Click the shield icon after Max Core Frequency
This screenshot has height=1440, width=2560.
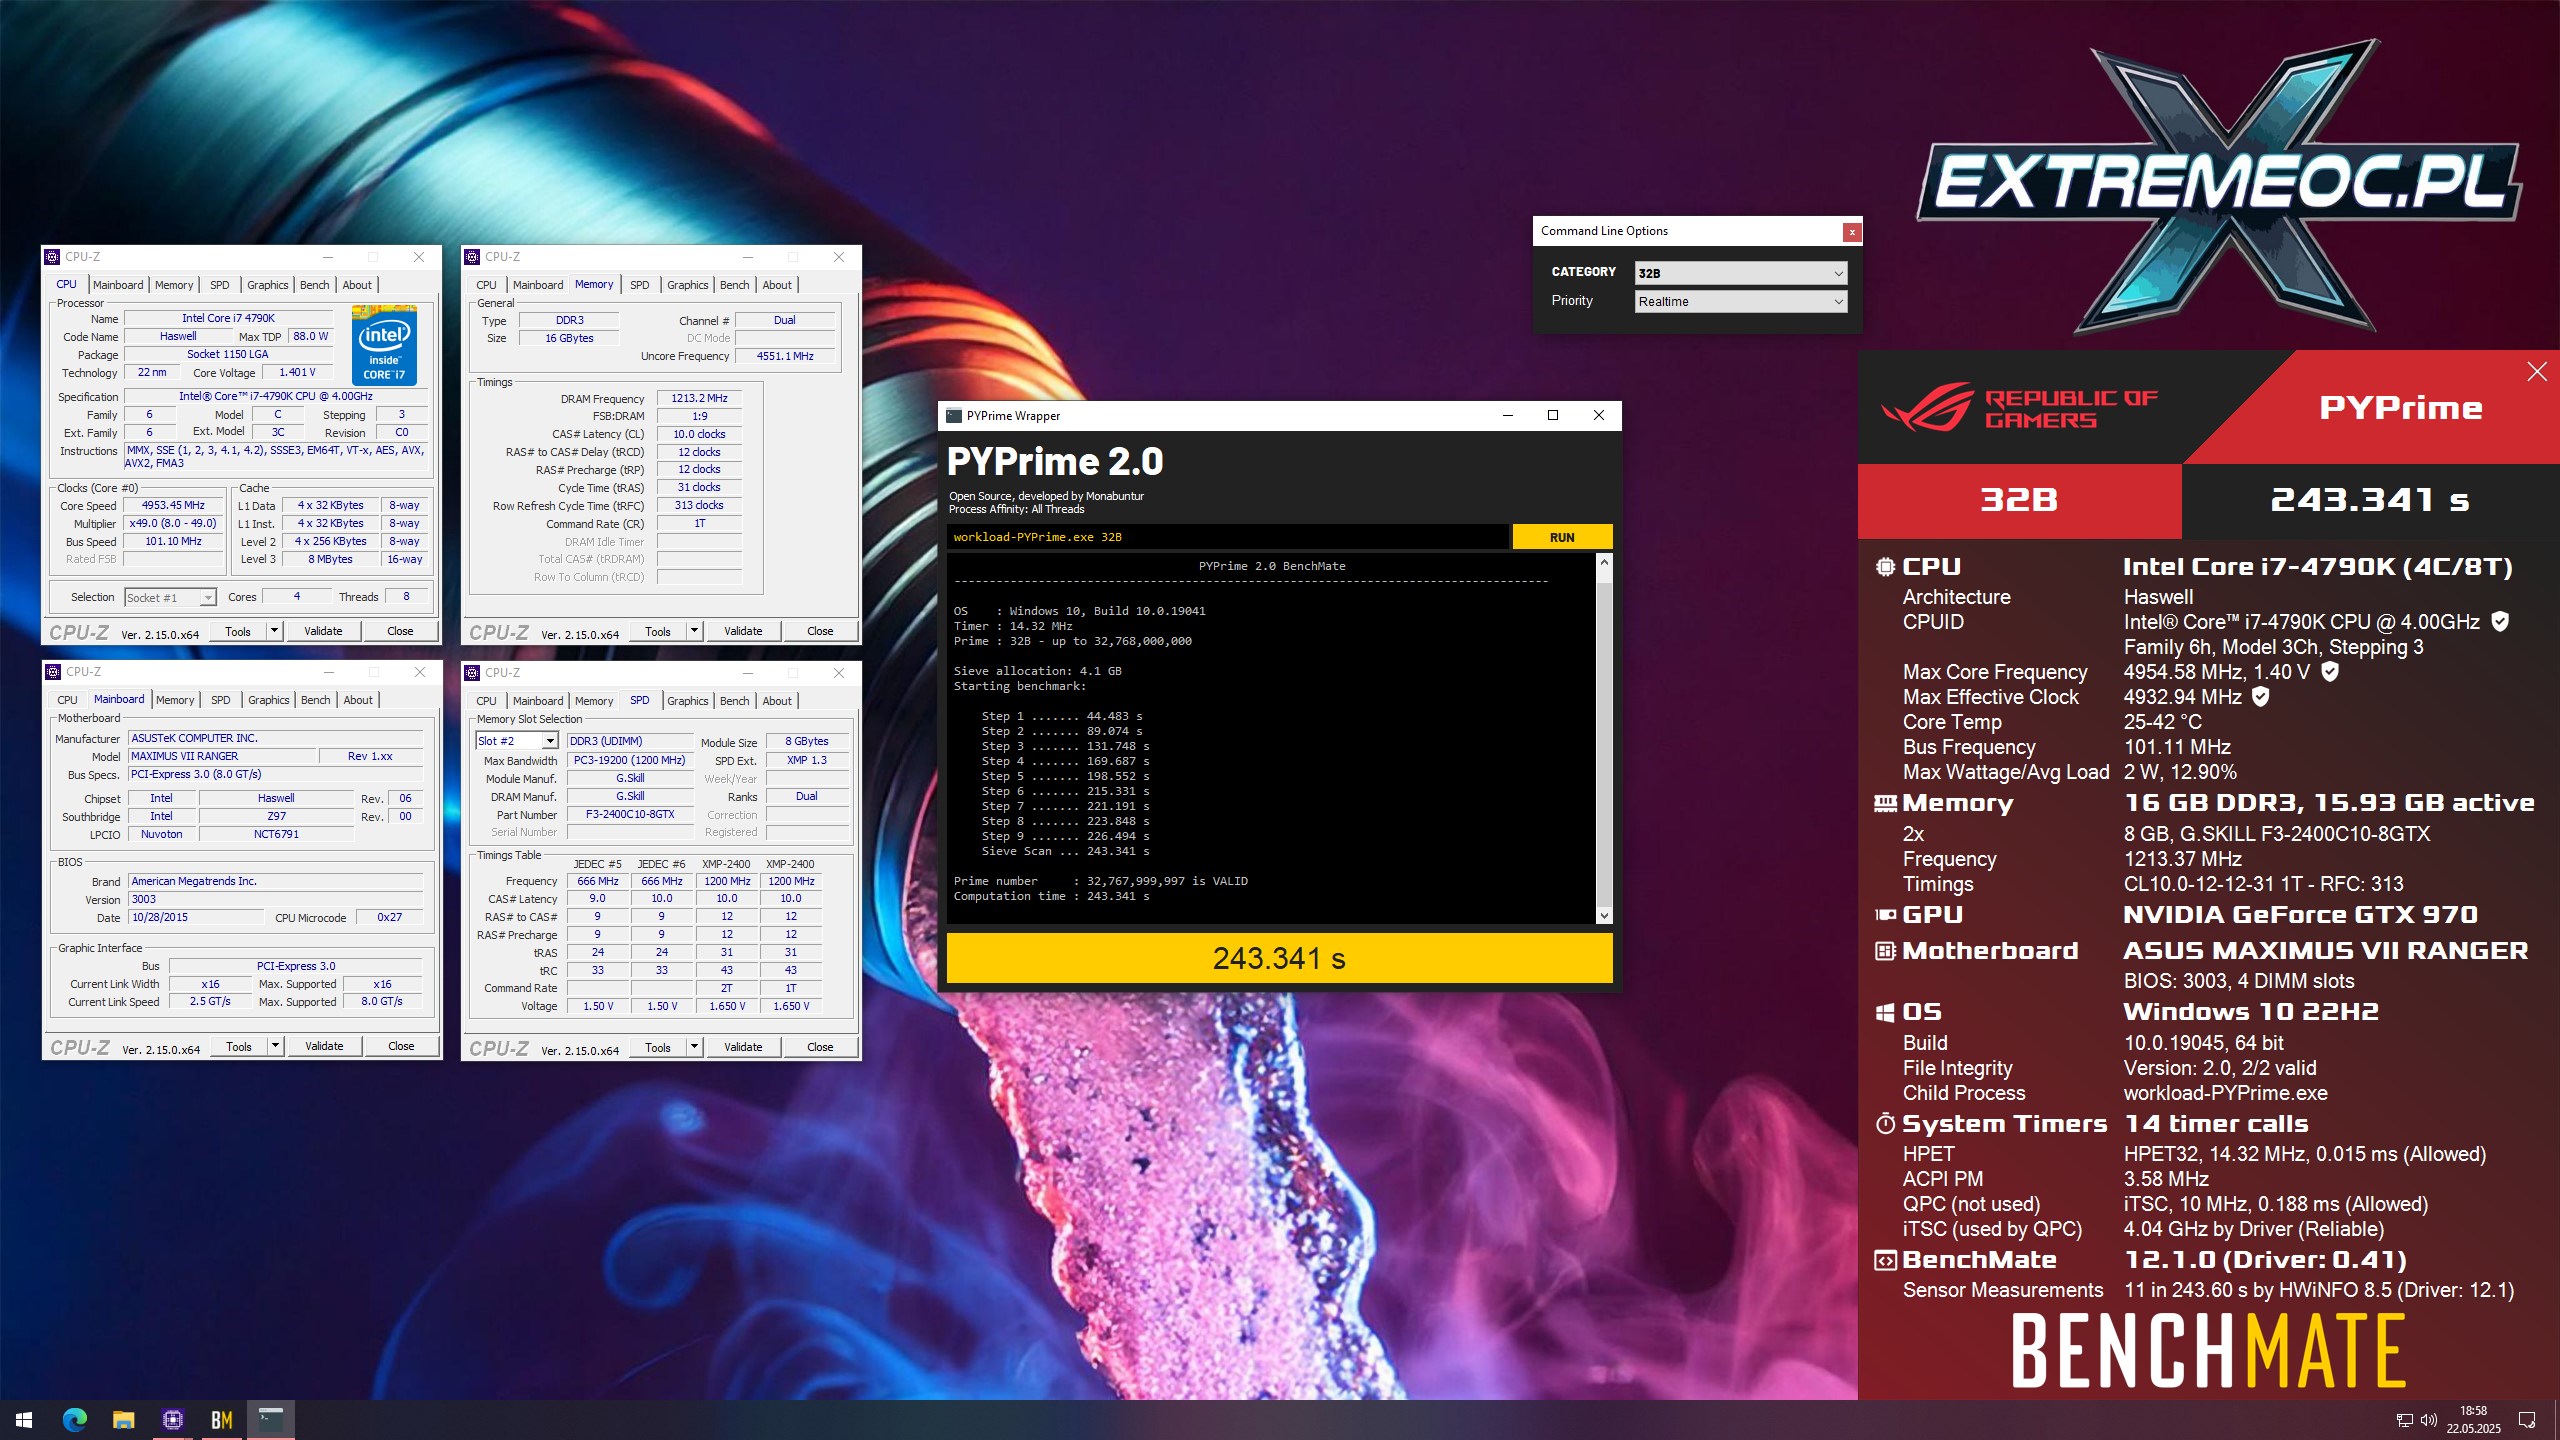pos(2330,672)
